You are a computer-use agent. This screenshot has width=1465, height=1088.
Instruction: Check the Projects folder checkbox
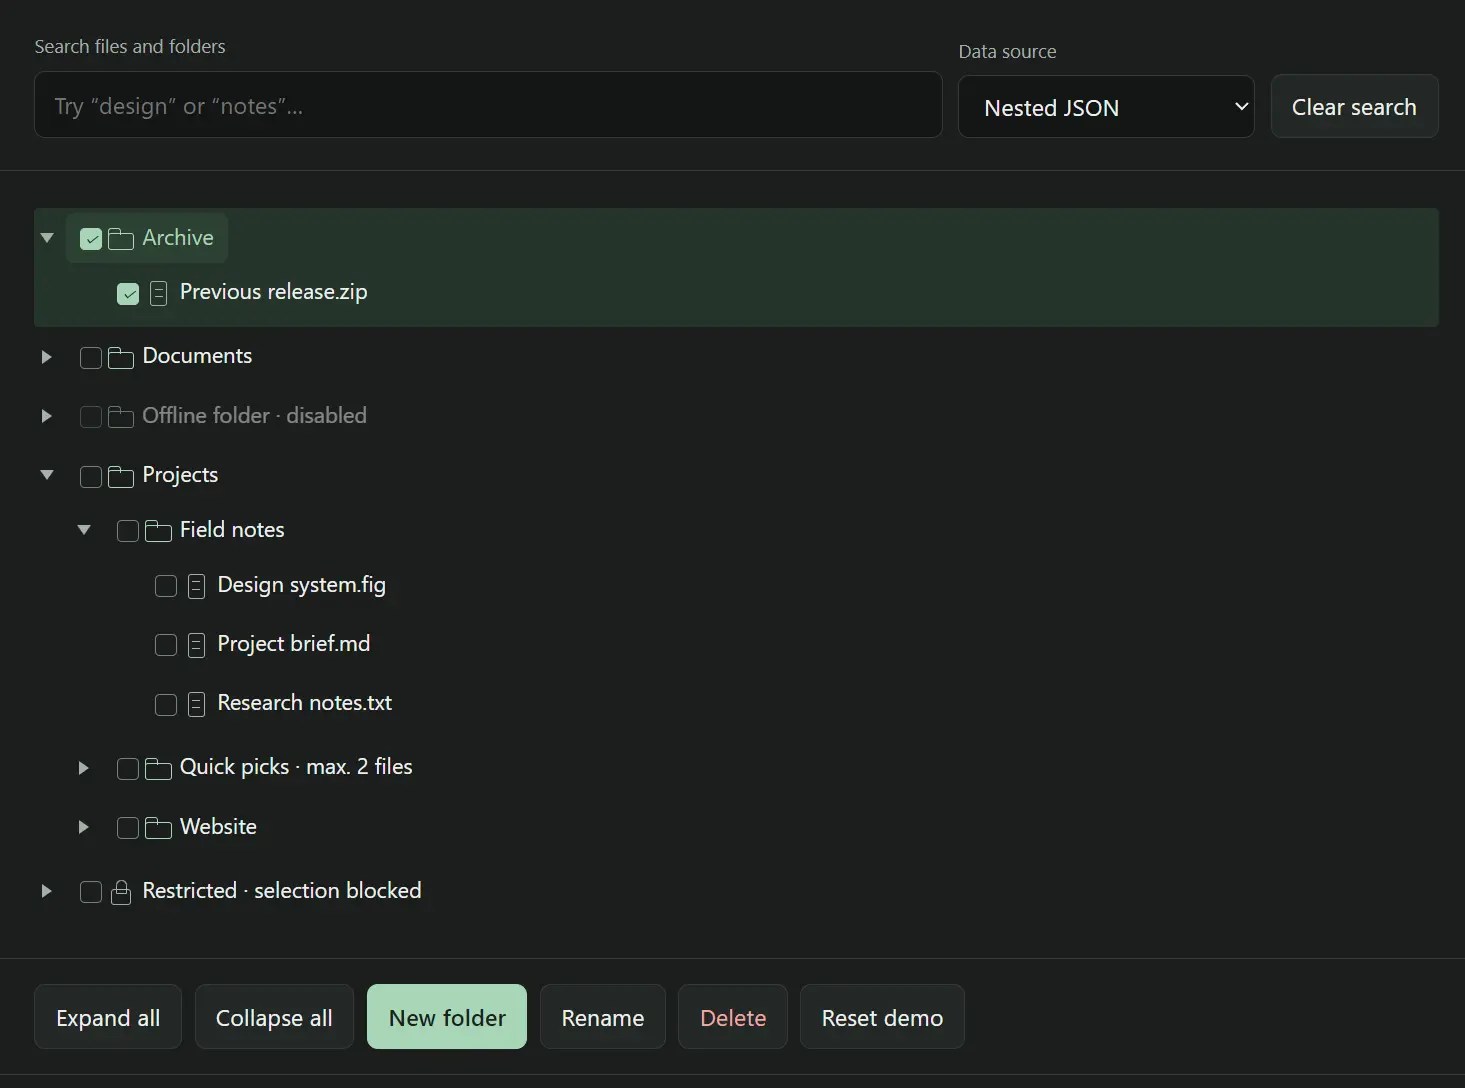click(91, 476)
